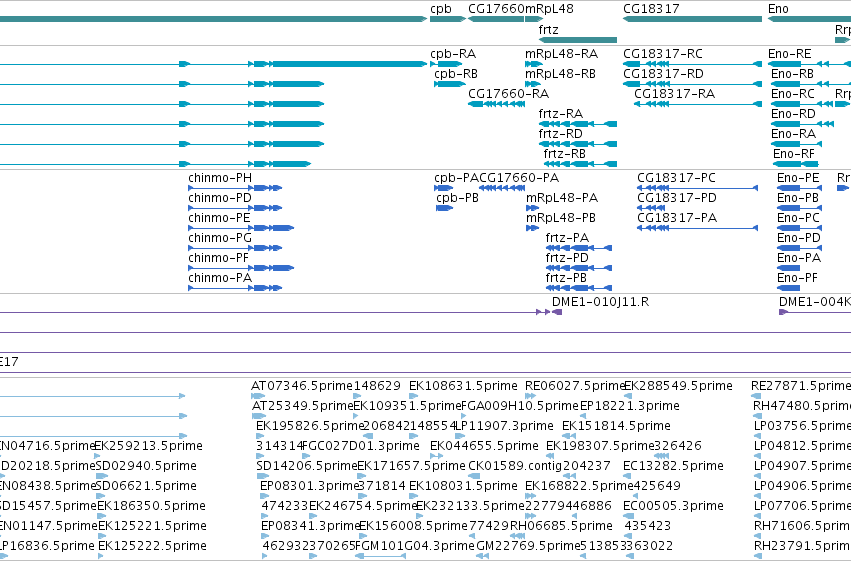
Task: Click protein chinmo-PE label
Action: (x=219, y=219)
